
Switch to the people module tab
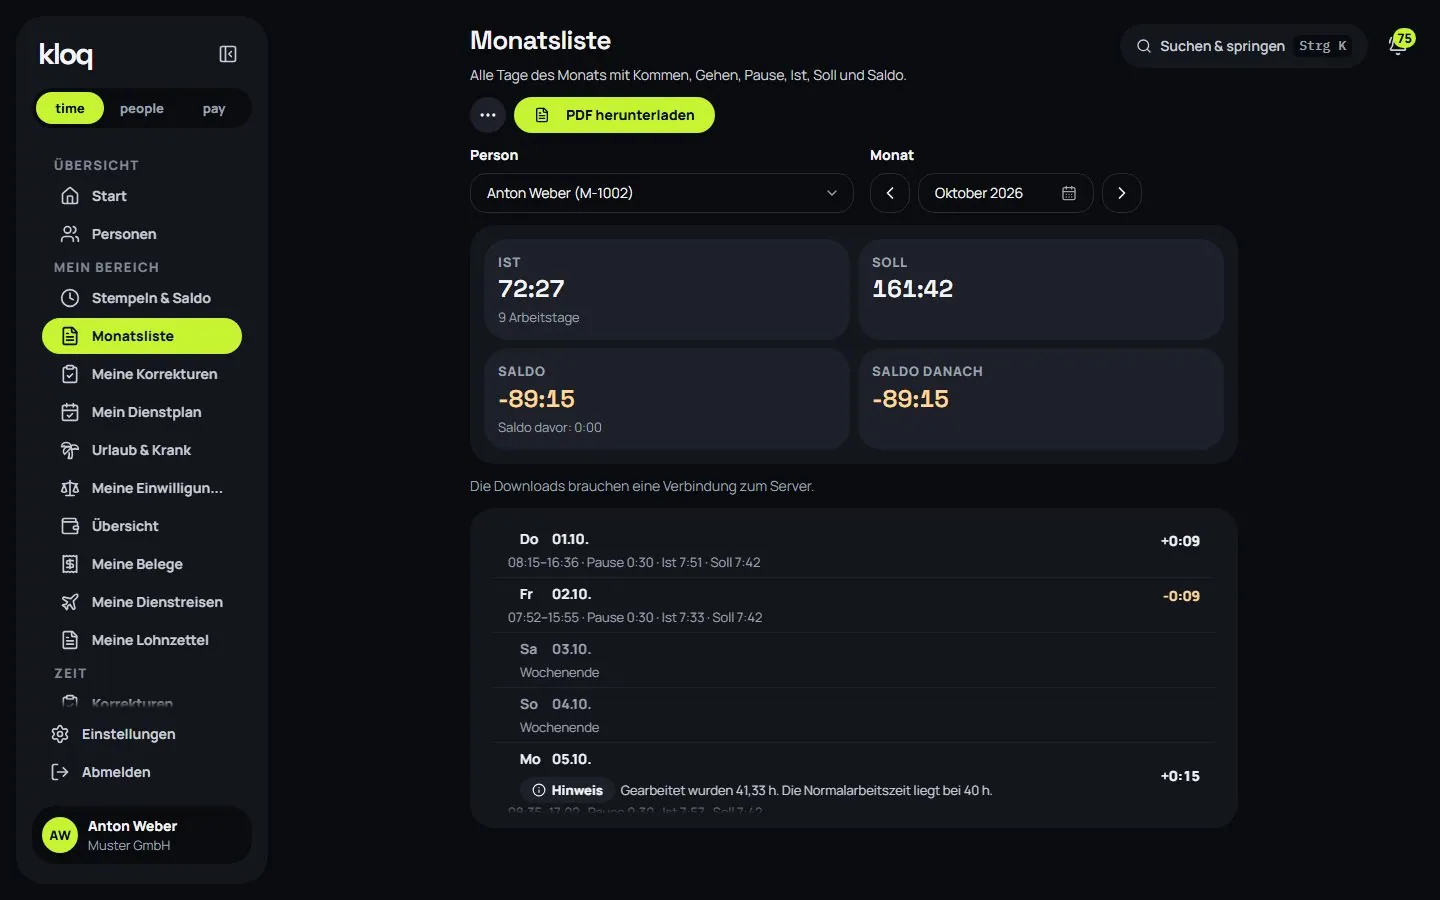pyautogui.click(x=142, y=108)
